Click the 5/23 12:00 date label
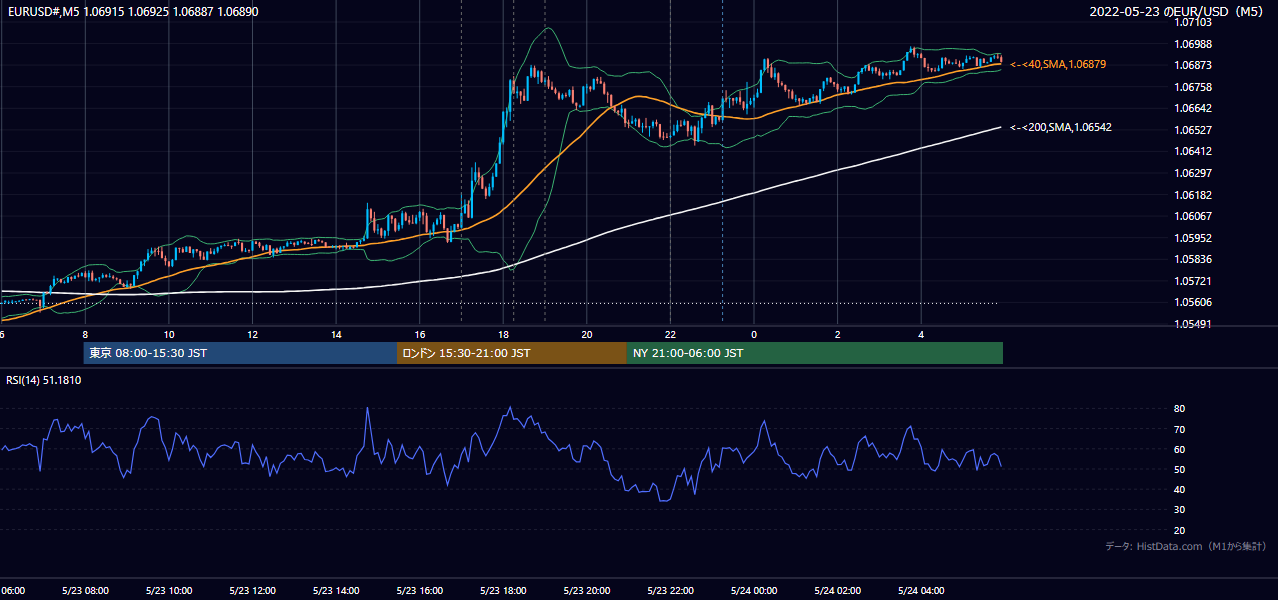The height and width of the screenshot is (600, 1278). coord(252,591)
